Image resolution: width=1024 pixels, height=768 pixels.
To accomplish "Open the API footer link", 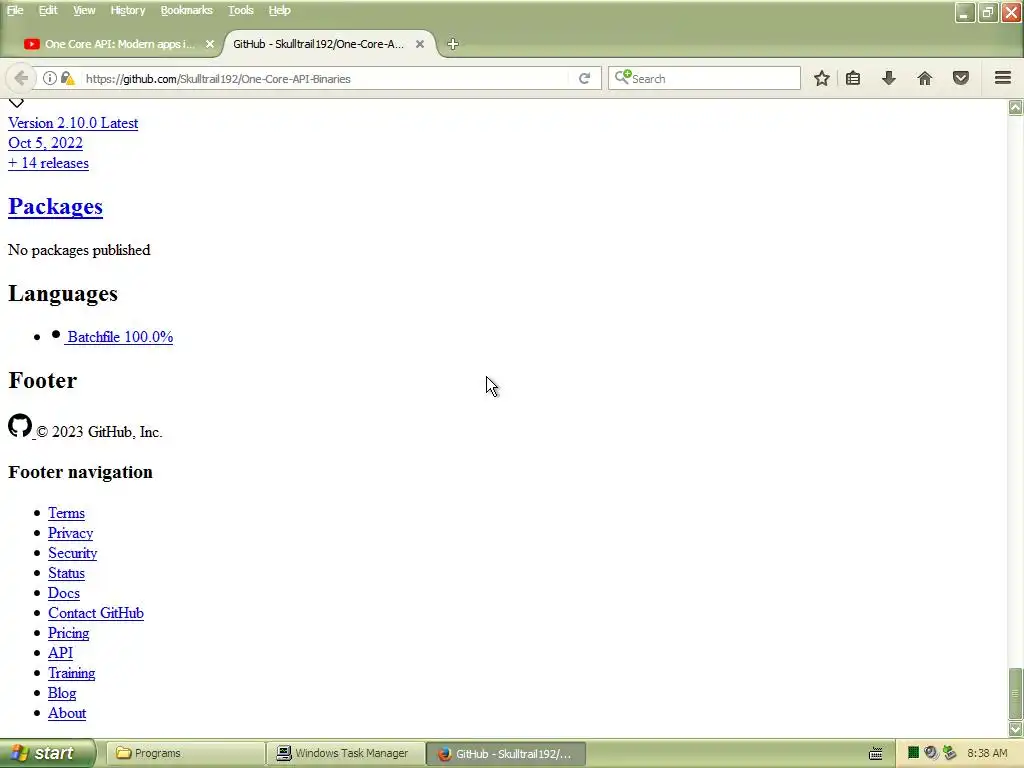I will click(x=61, y=653).
